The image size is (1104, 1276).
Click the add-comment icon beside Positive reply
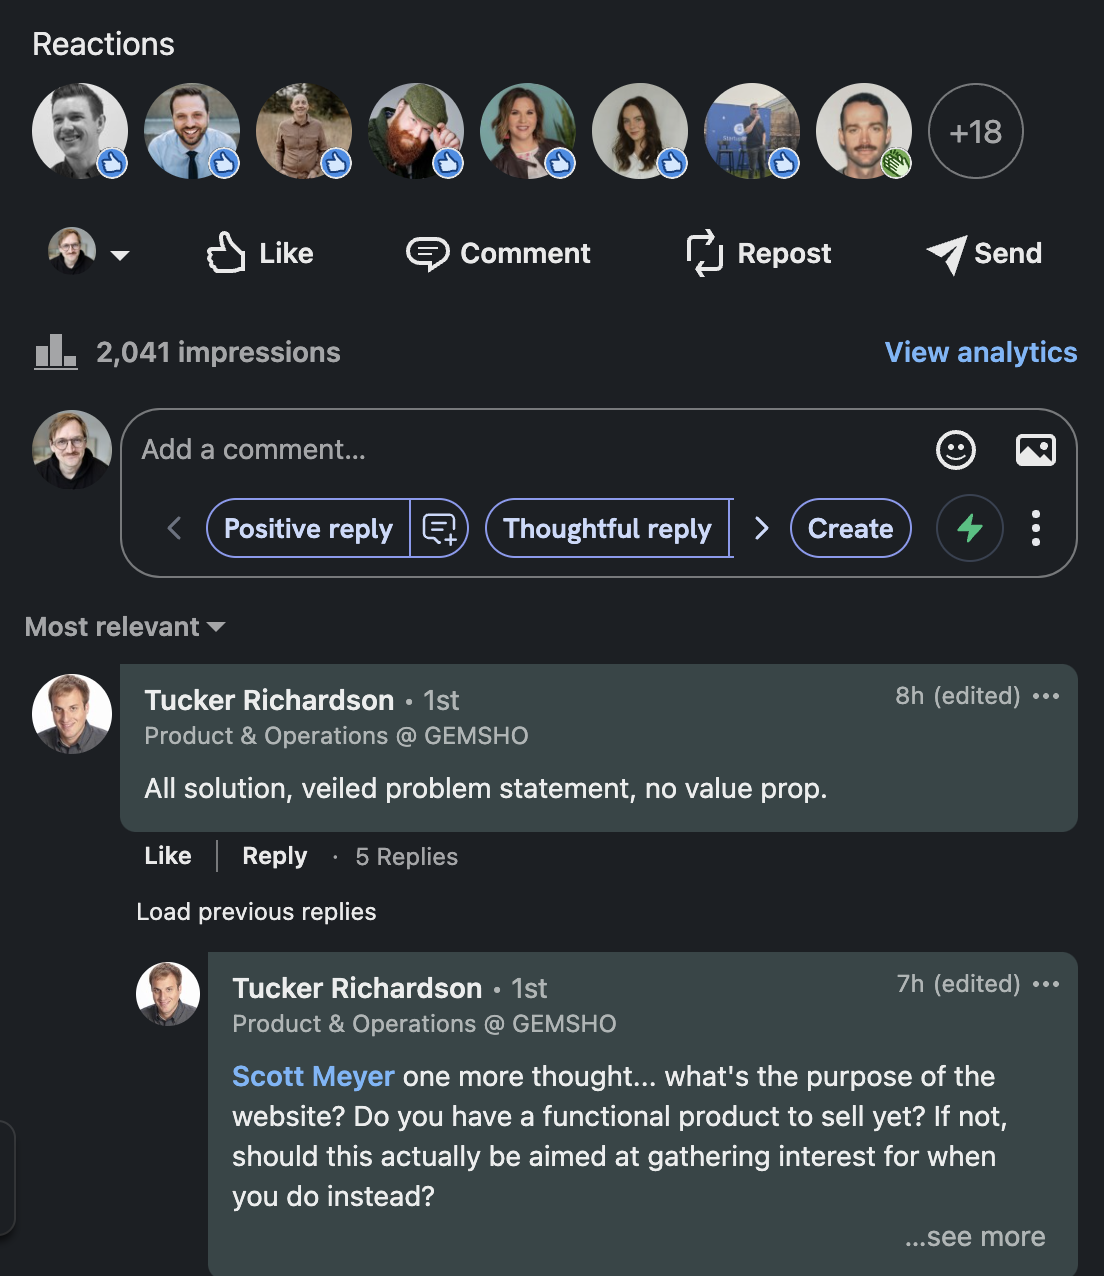click(439, 528)
